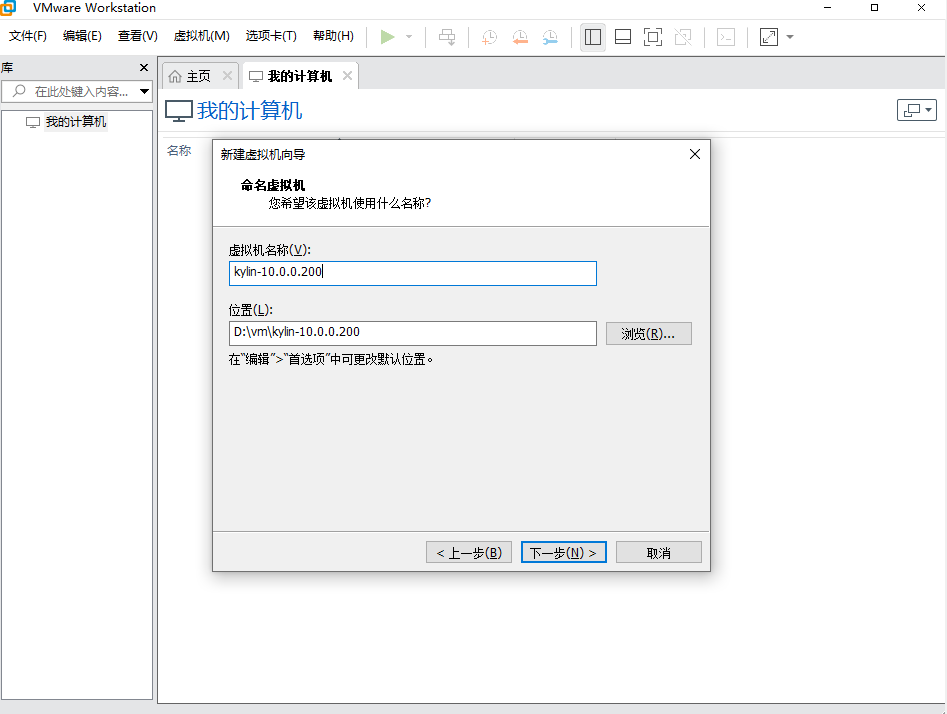Click the revert to snapshot icon
The width and height of the screenshot is (947, 714).
click(x=520, y=37)
